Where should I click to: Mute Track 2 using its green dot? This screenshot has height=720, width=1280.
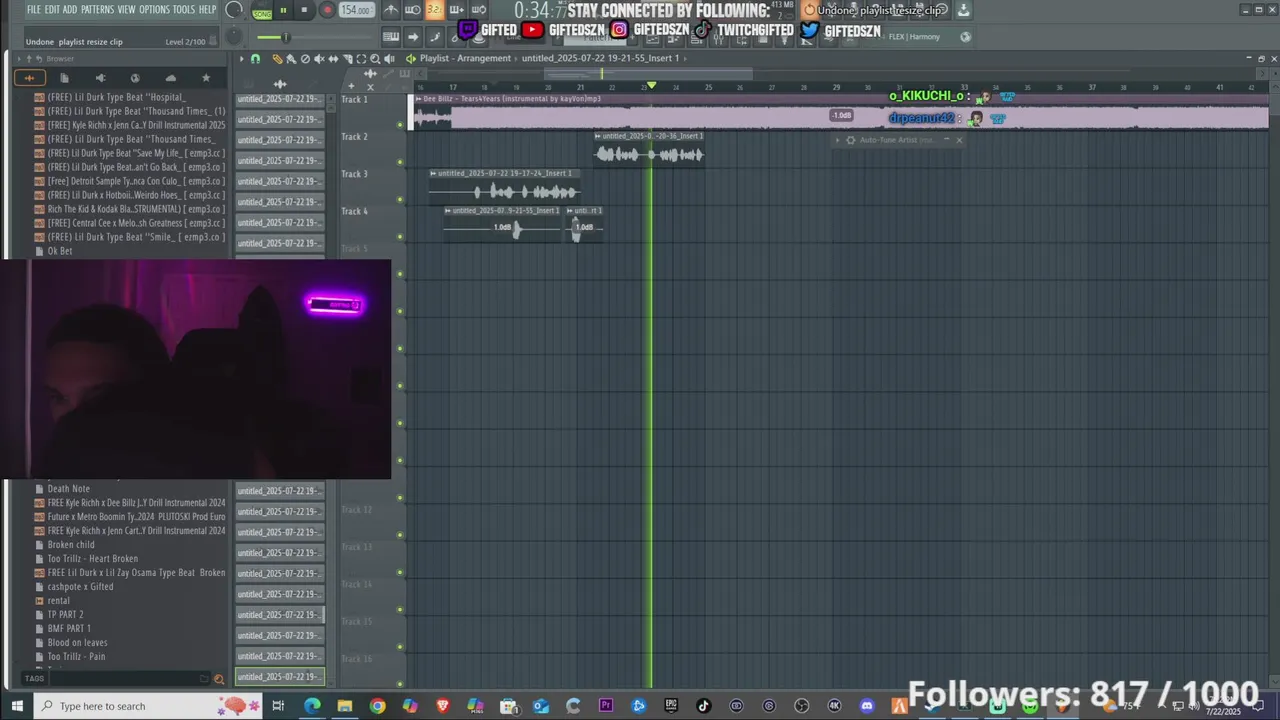[x=400, y=162]
